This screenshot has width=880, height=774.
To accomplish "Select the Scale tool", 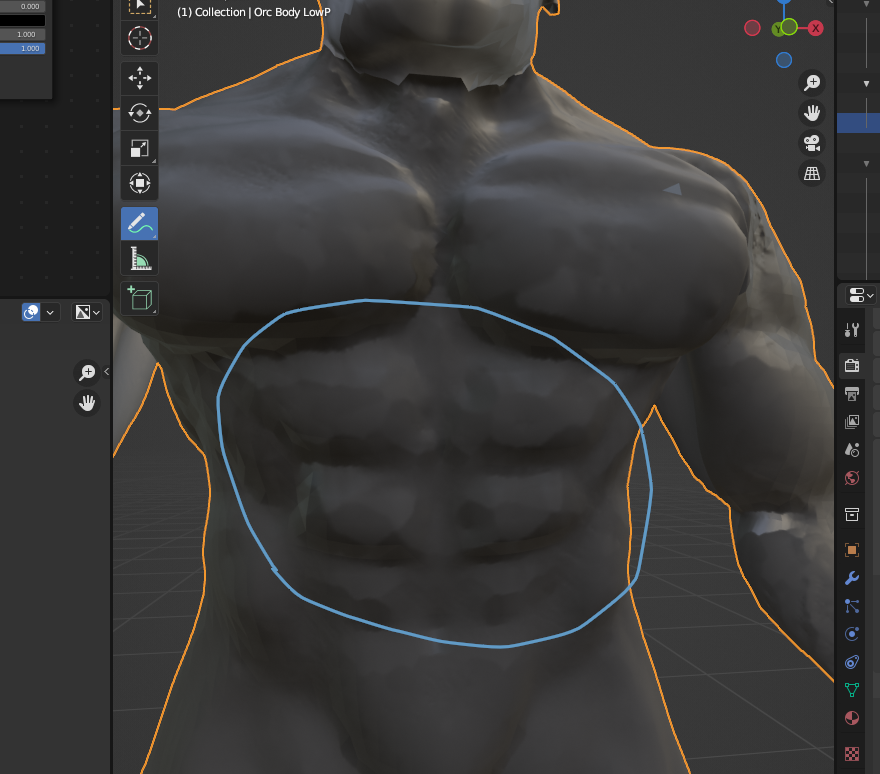I will tap(139, 148).
